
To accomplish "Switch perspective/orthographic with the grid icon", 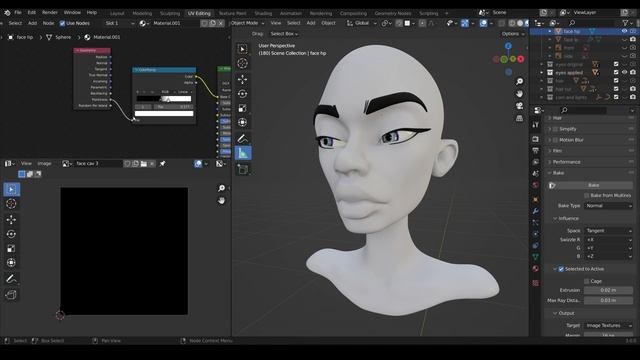I will coord(520,118).
